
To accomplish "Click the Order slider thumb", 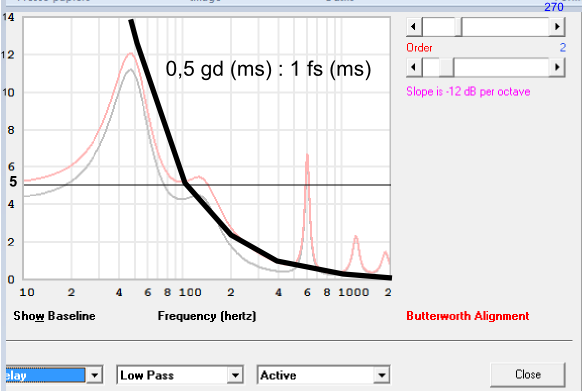I will tap(447, 68).
